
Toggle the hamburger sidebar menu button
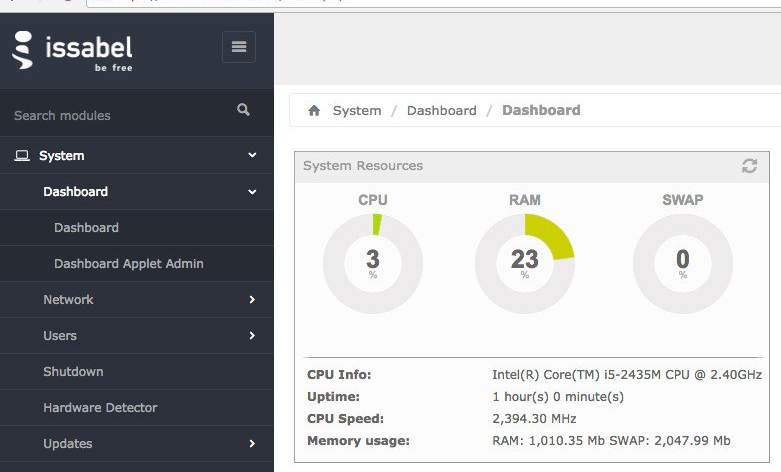point(238,47)
